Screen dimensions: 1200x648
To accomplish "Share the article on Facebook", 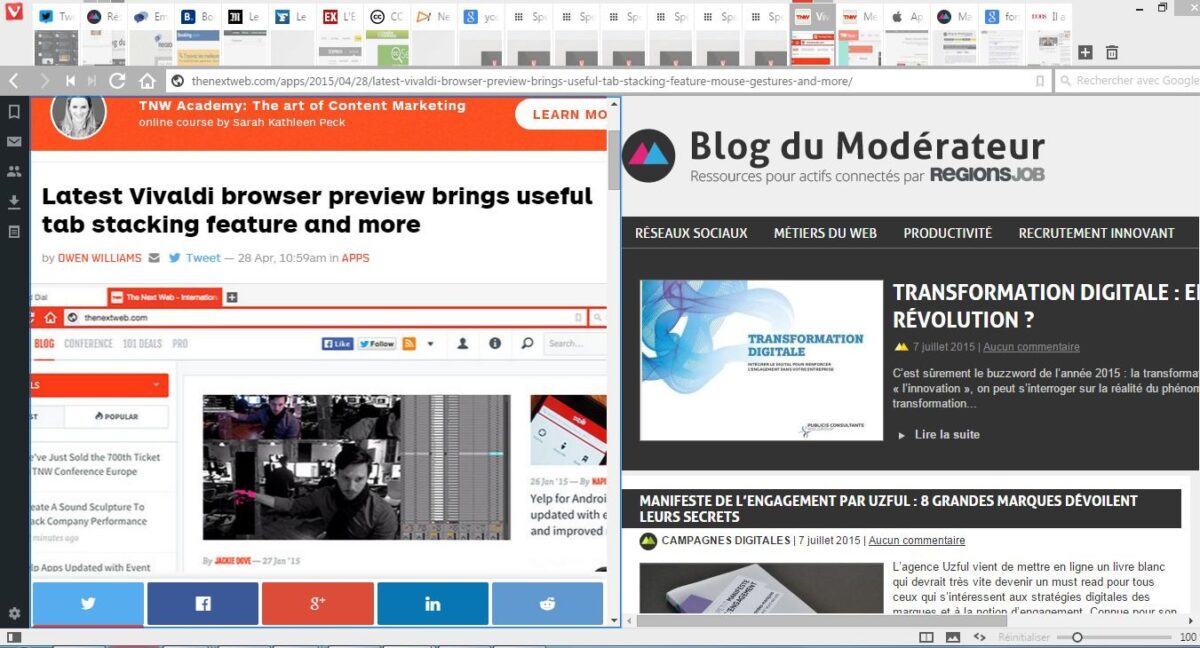I will pyautogui.click(x=203, y=604).
